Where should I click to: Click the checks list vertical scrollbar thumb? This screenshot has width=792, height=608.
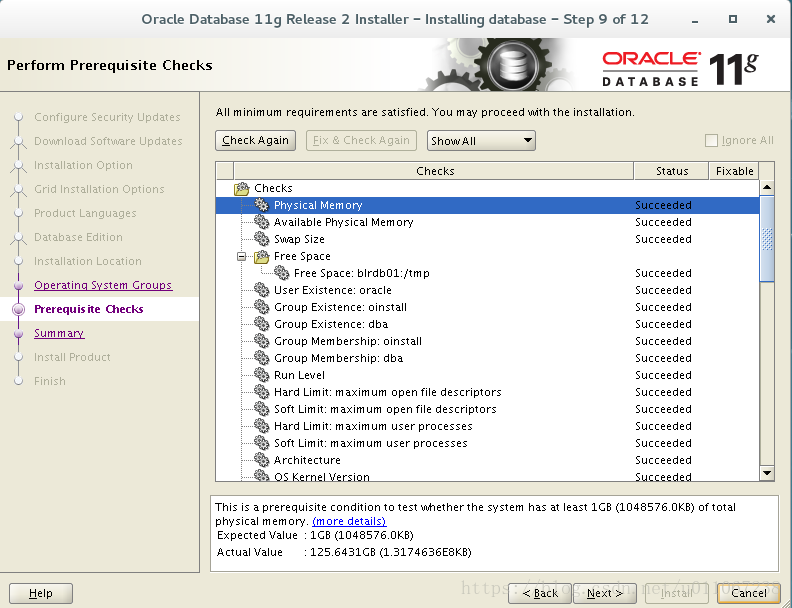pos(767,239)
